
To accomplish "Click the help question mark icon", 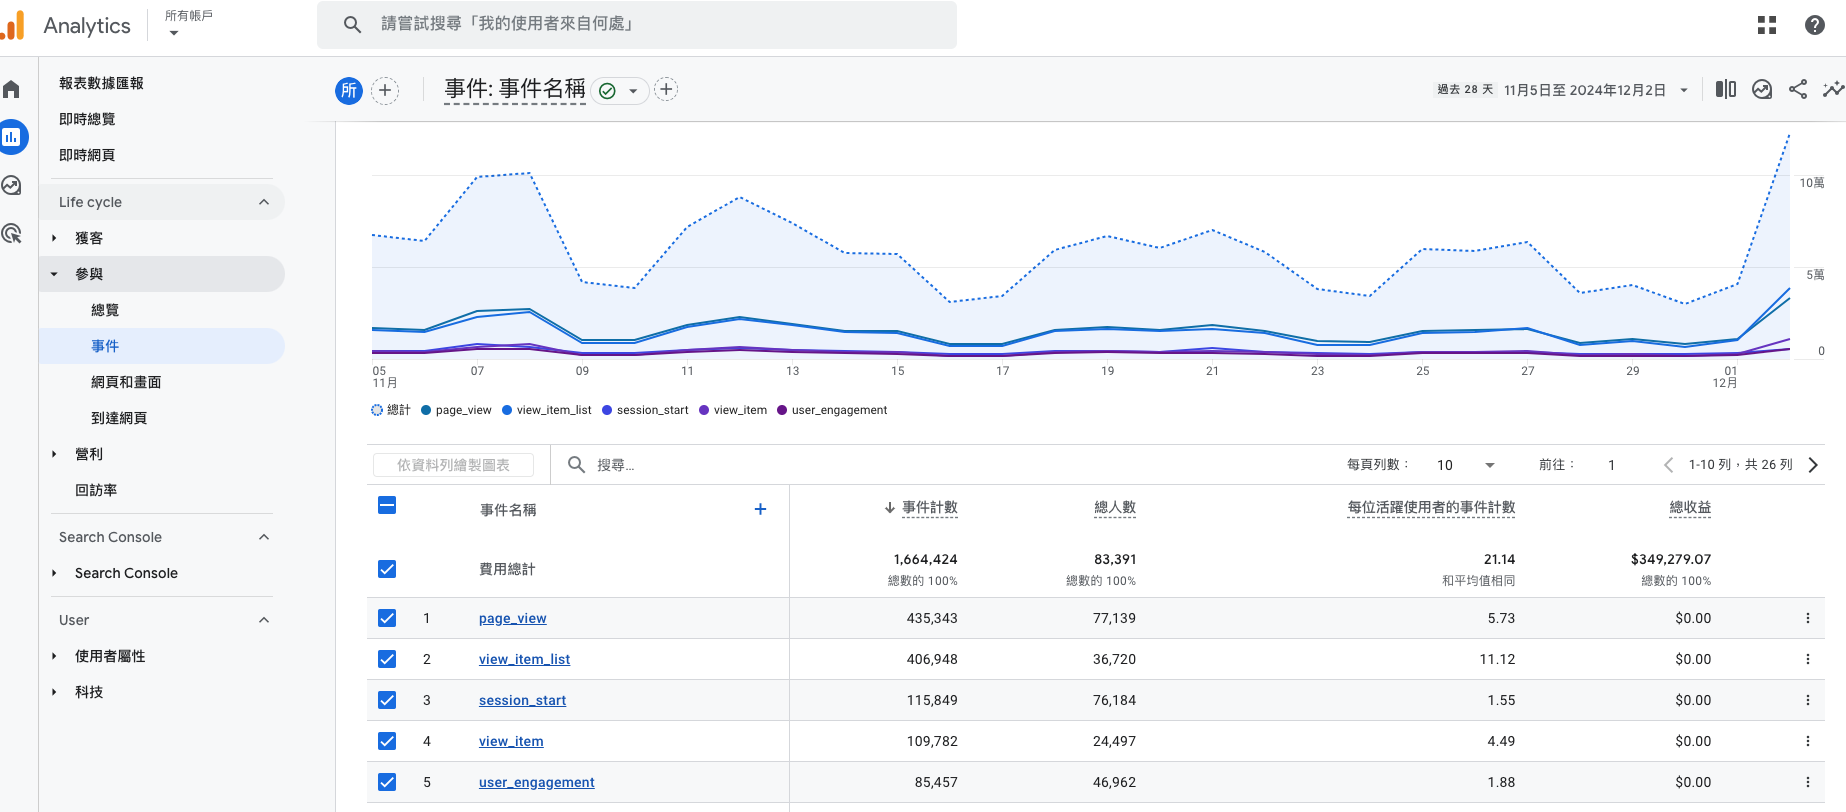I will pyautogui.click(x=1815, y=25).
